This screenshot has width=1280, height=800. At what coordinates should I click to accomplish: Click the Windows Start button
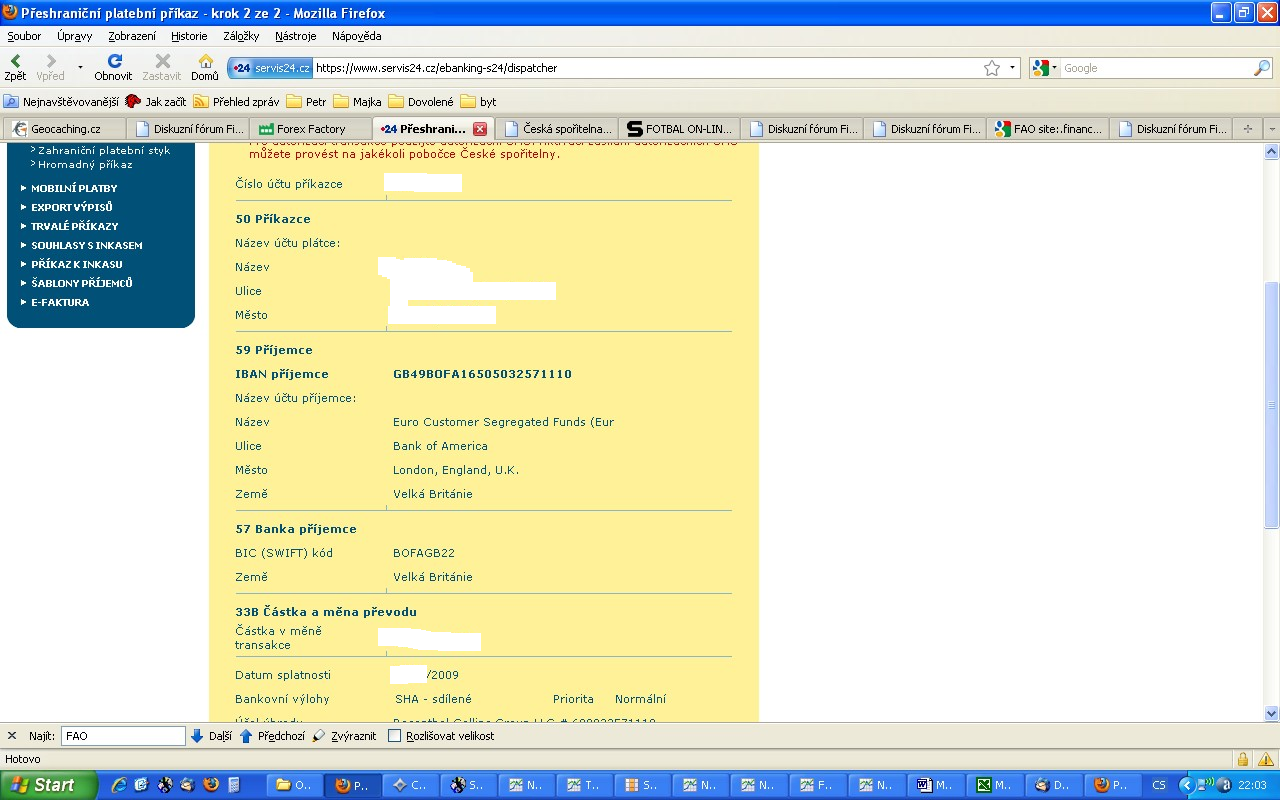click(49, 785)
